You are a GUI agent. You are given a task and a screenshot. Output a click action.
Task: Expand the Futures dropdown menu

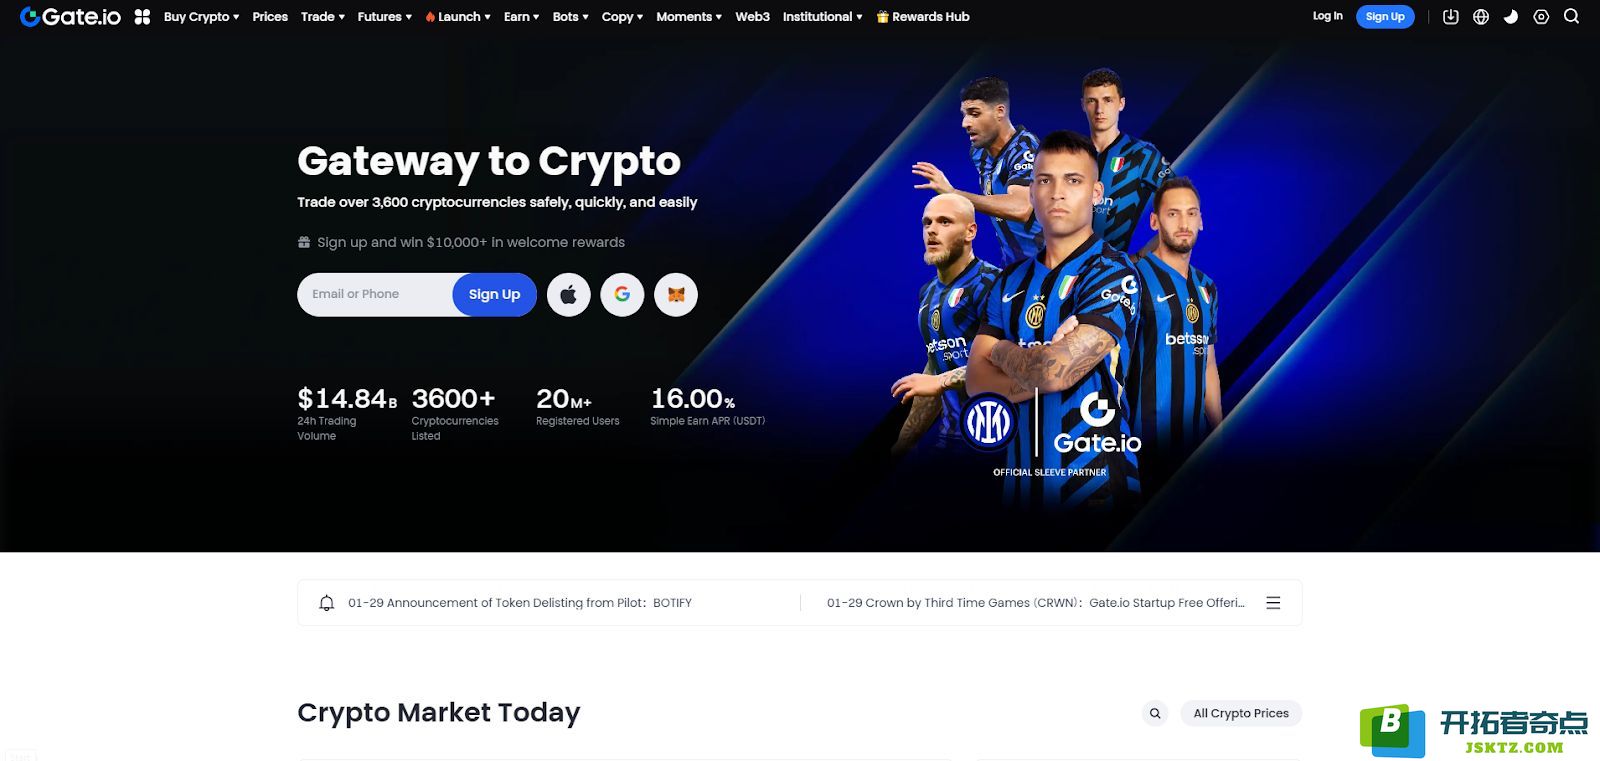click(x=384, y=17)
